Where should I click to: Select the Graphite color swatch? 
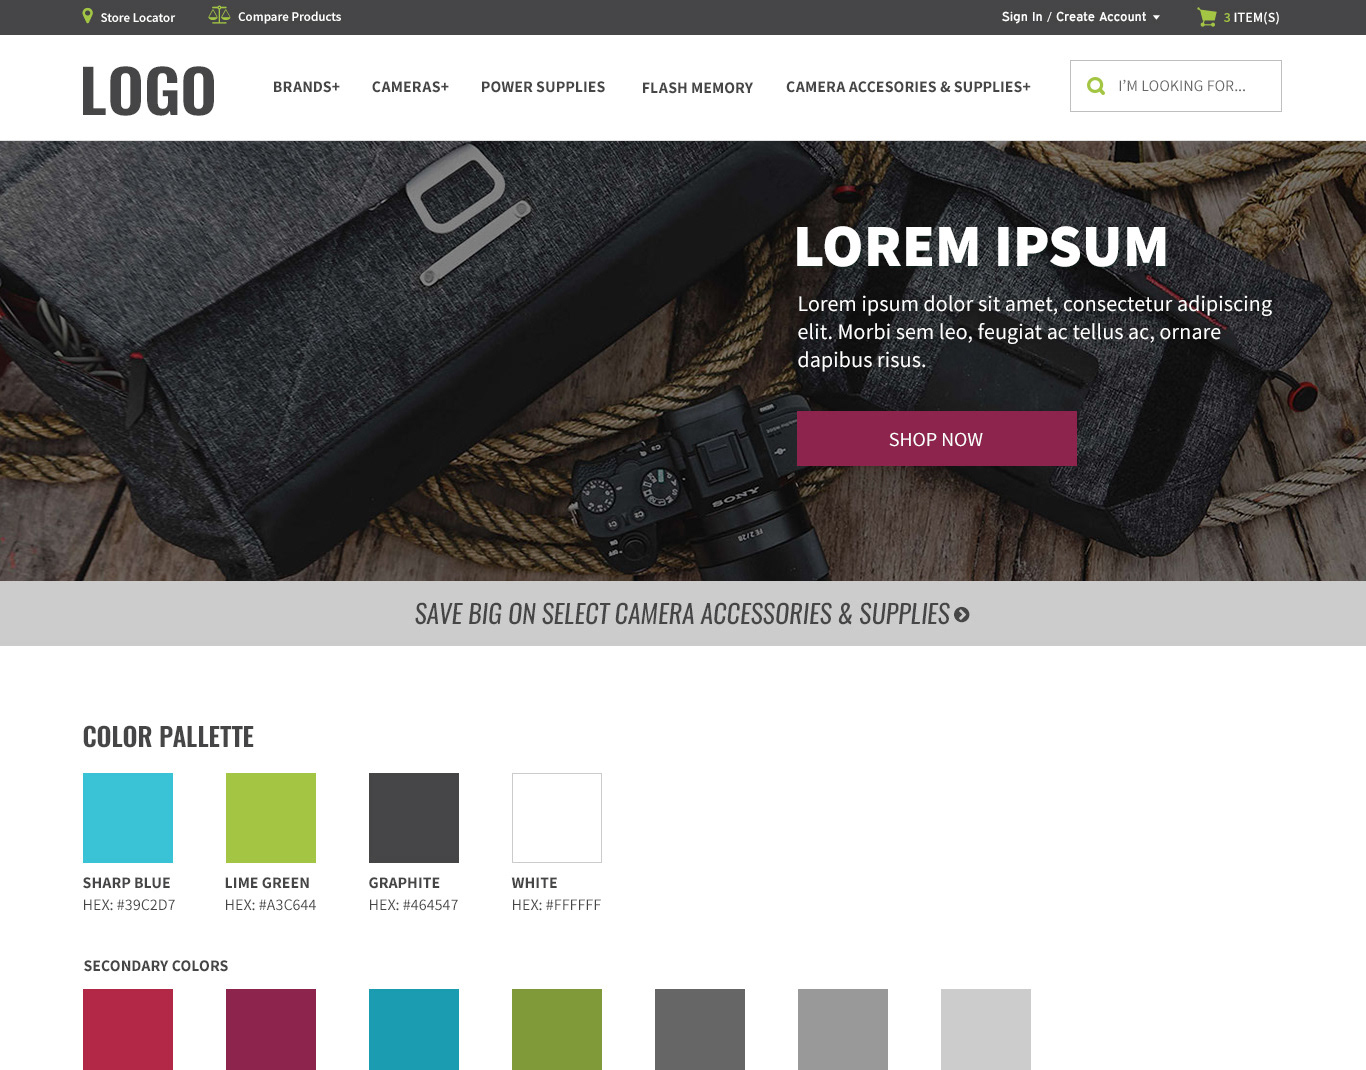click(x=414, y=818)
